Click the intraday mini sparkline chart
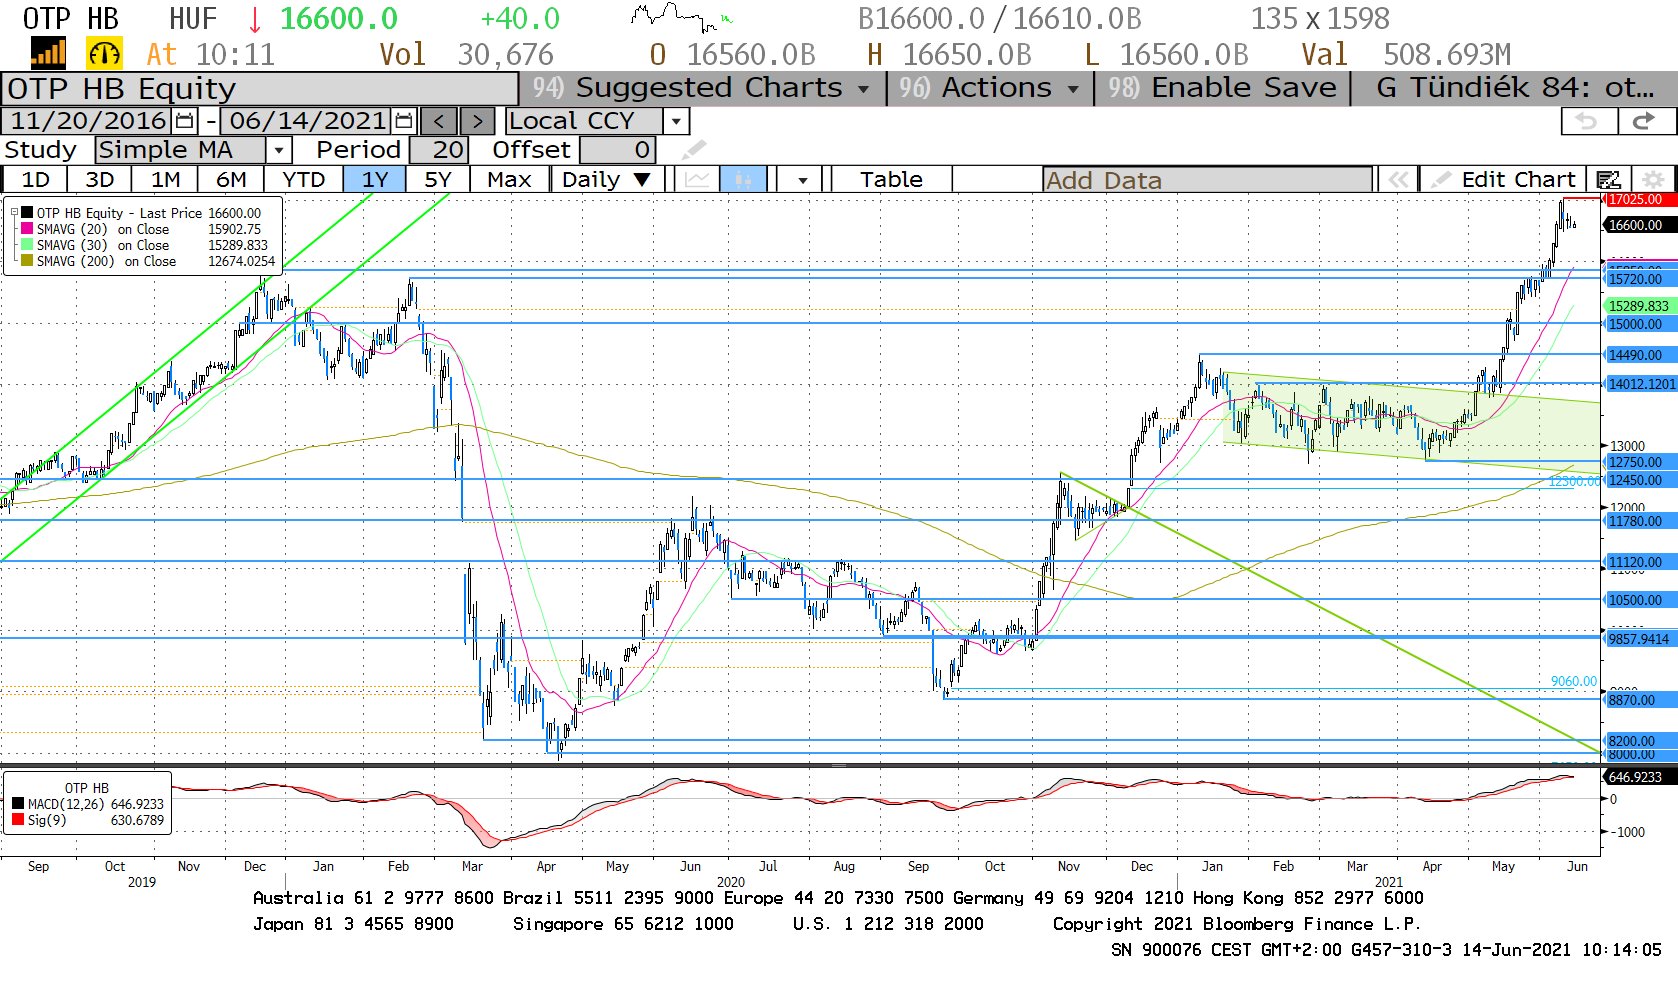 681,17
